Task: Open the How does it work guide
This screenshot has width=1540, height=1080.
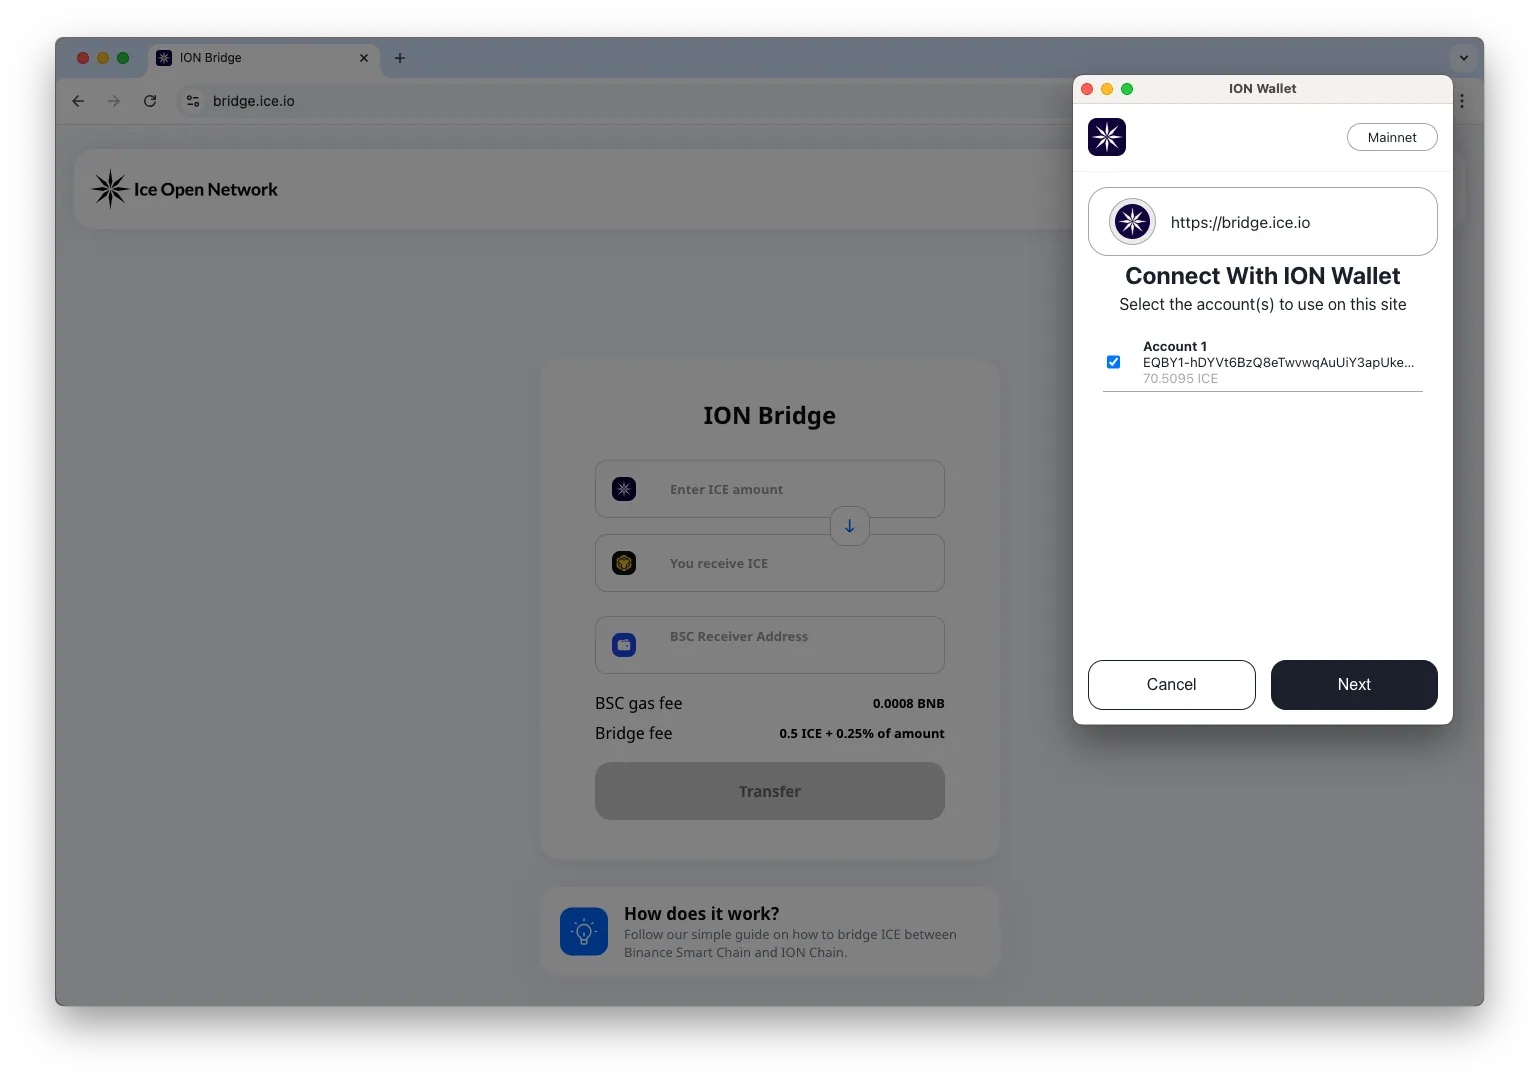Action: (770, 931)
